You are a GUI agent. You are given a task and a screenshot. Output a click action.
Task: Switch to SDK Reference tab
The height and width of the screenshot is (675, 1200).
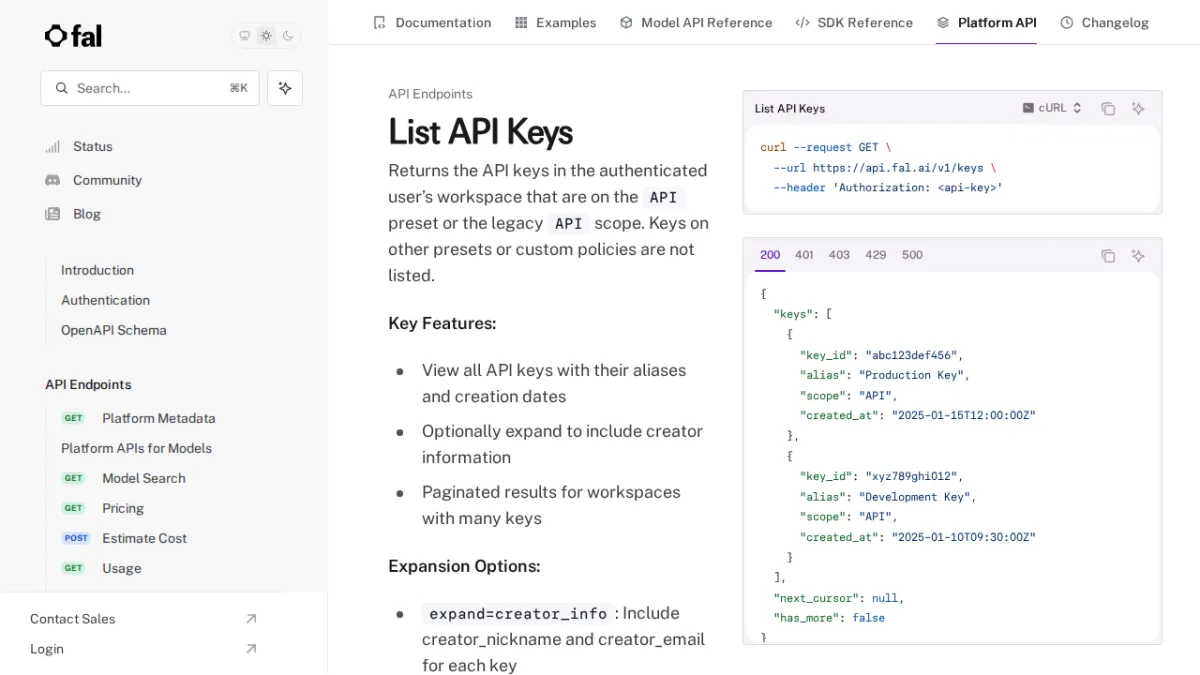pos(854,22)
